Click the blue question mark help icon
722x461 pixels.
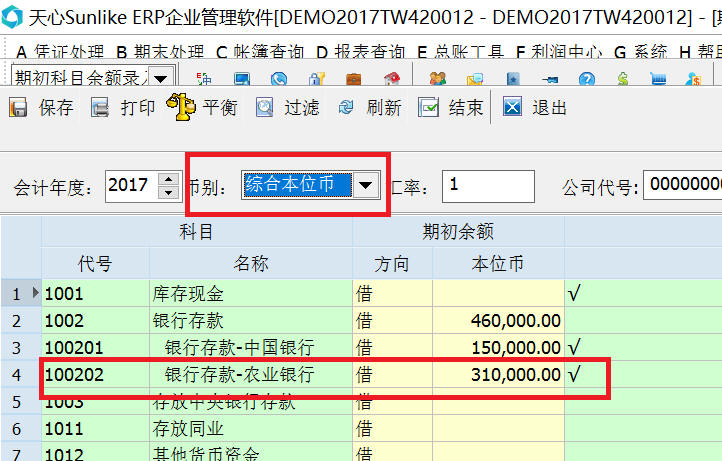(x=587, y=79)
